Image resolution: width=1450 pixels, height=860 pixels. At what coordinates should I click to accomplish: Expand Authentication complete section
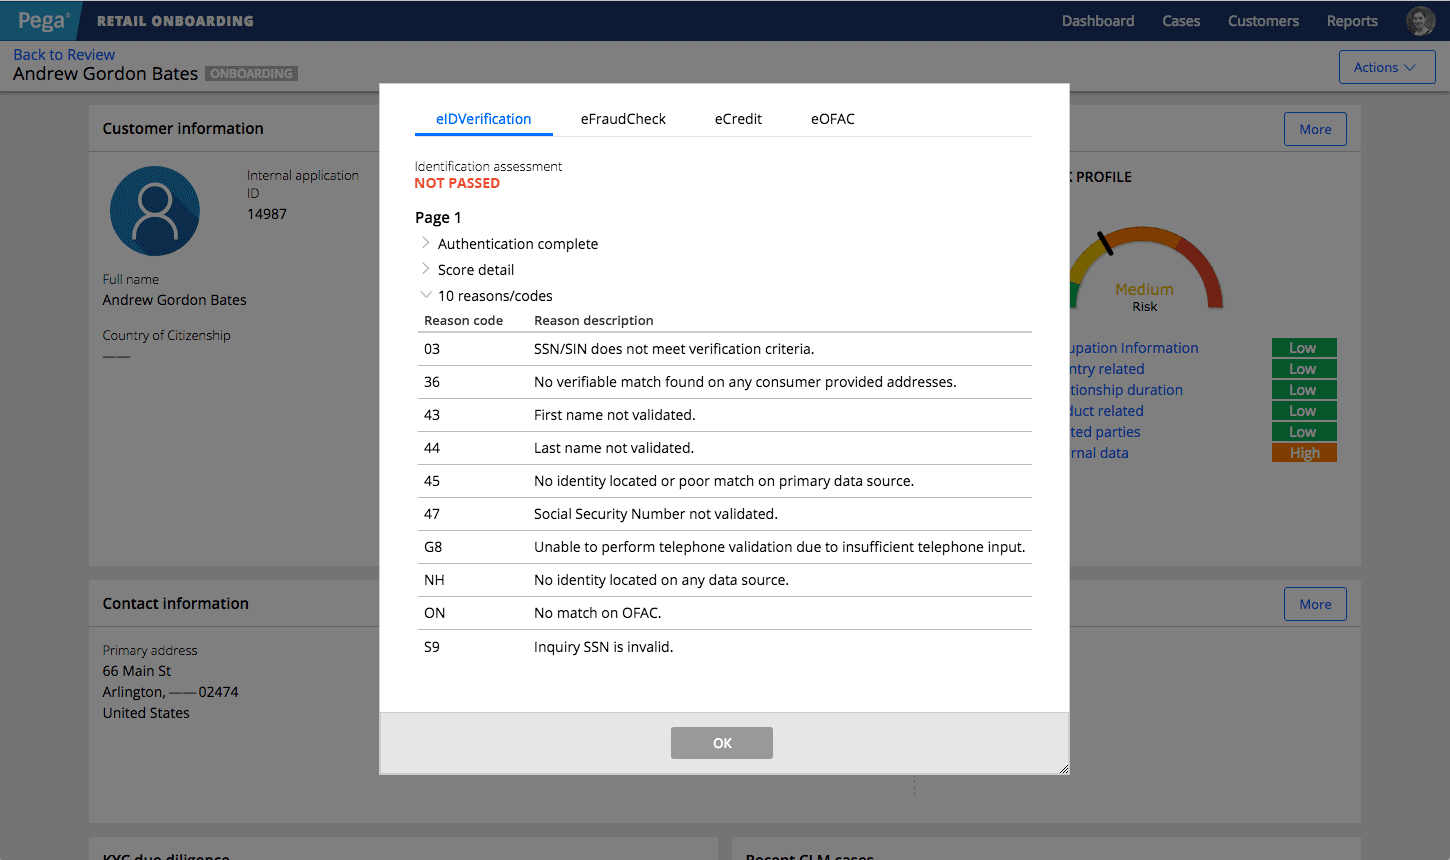click(426, 243)
